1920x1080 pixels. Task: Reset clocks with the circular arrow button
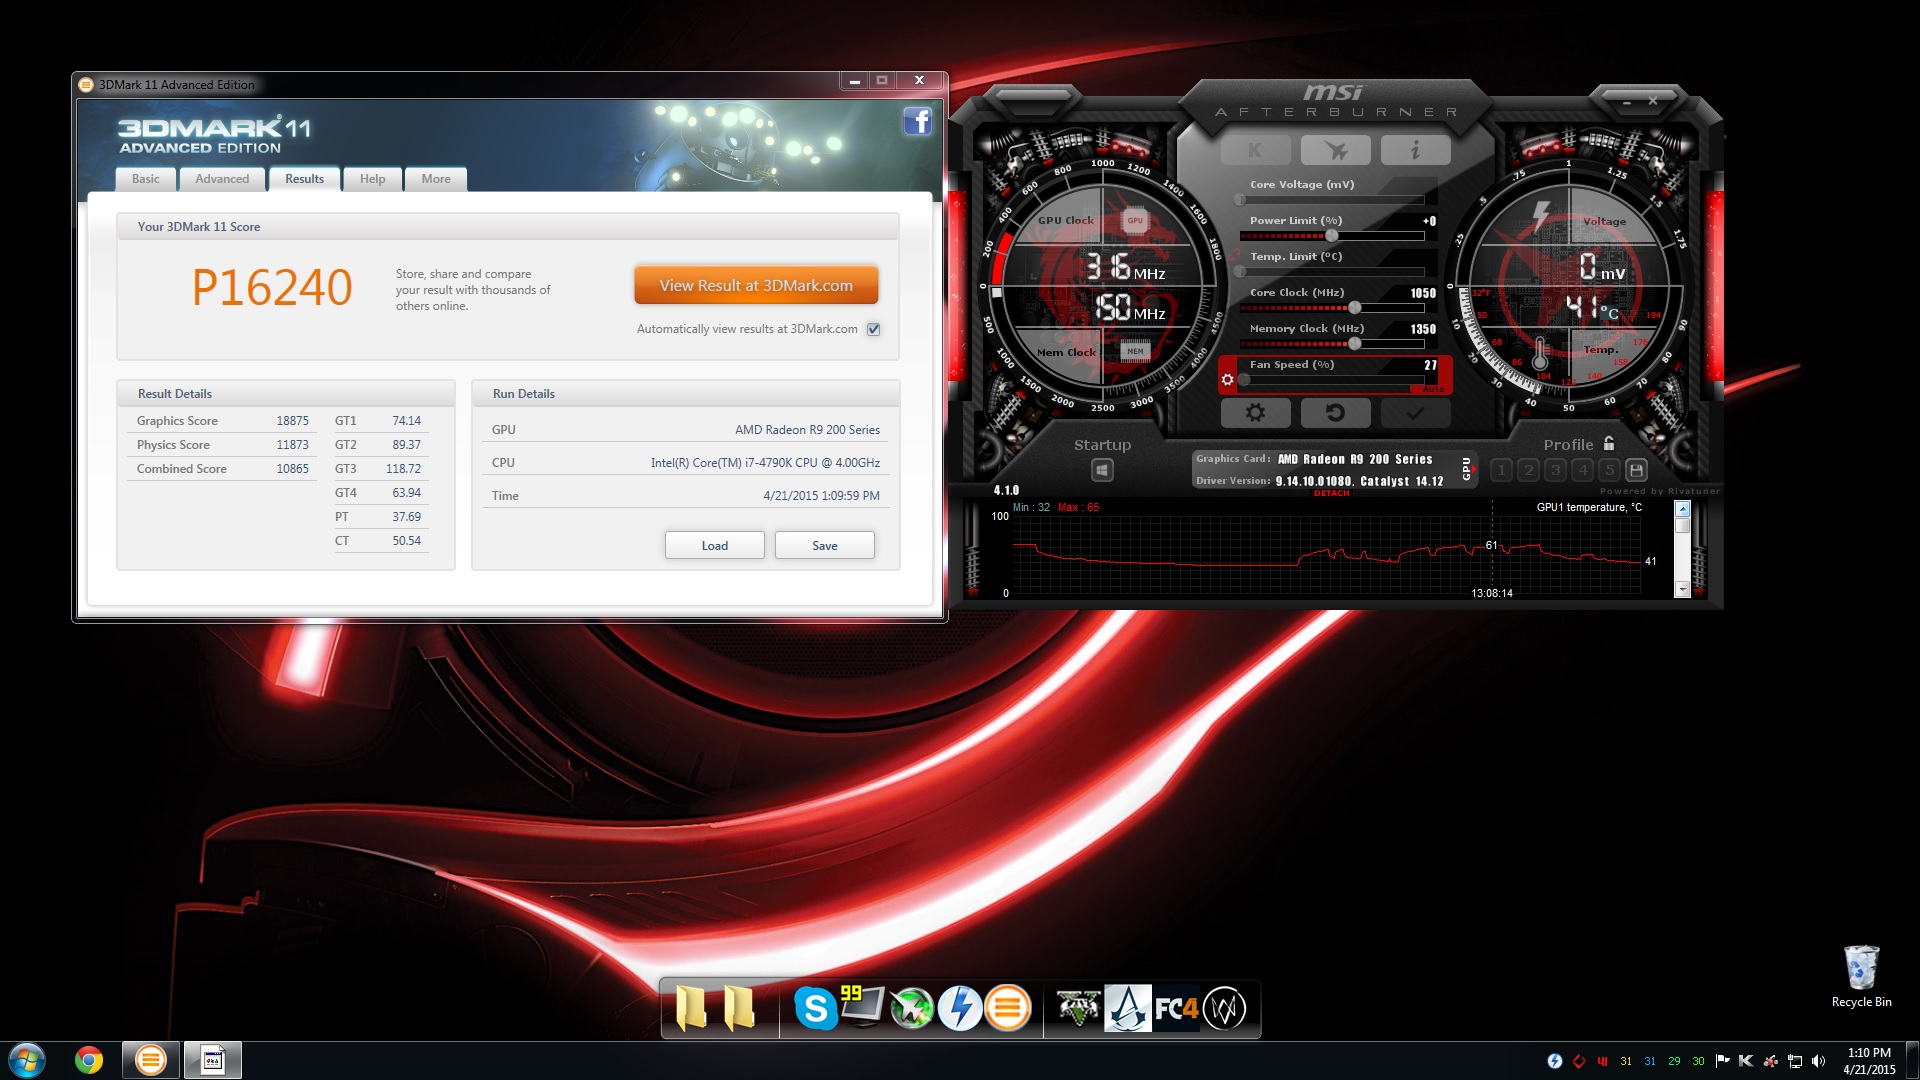pyautogui.click(x=1335, y=412)
